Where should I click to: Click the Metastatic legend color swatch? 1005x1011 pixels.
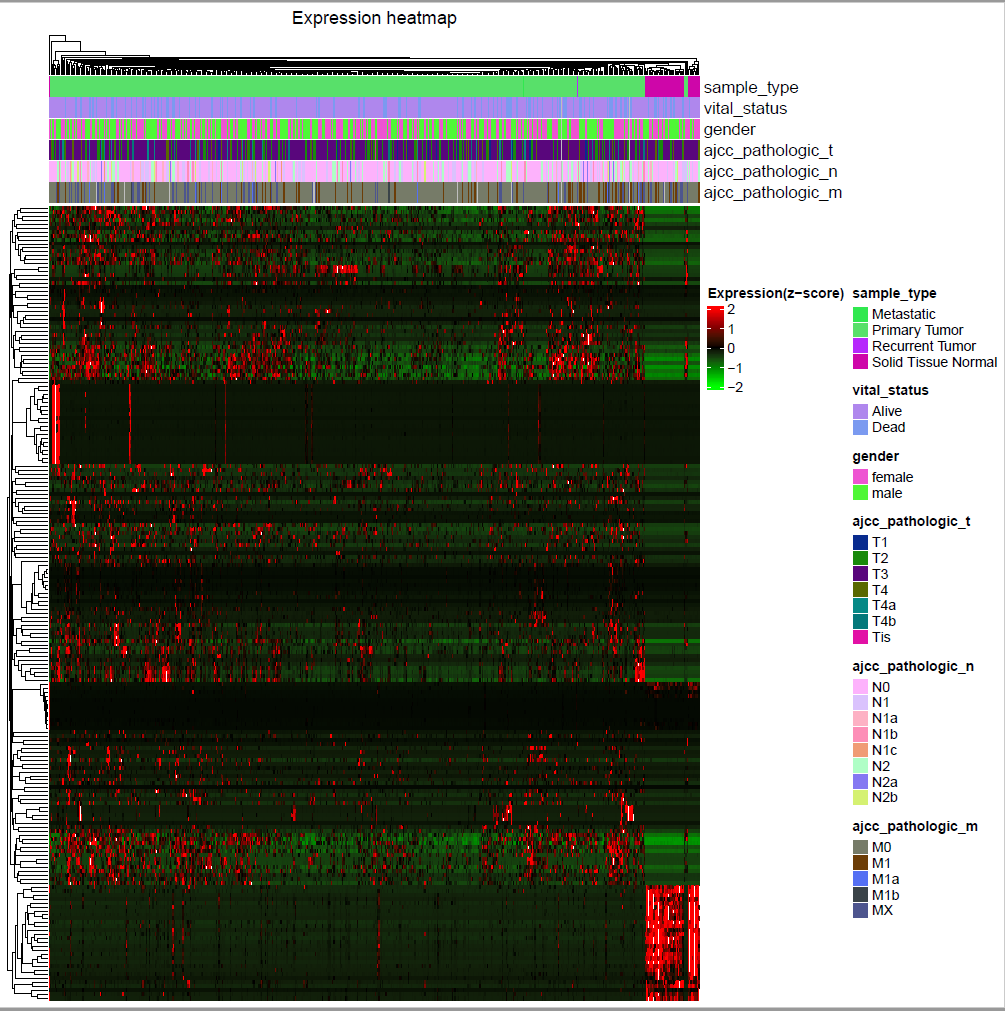click(860, 314)
